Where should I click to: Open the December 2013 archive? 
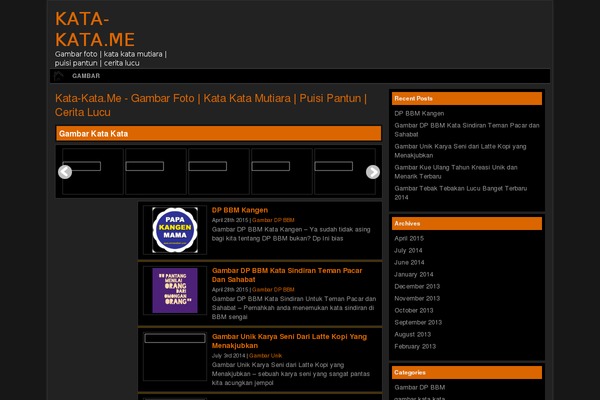(x=417, y=286)
